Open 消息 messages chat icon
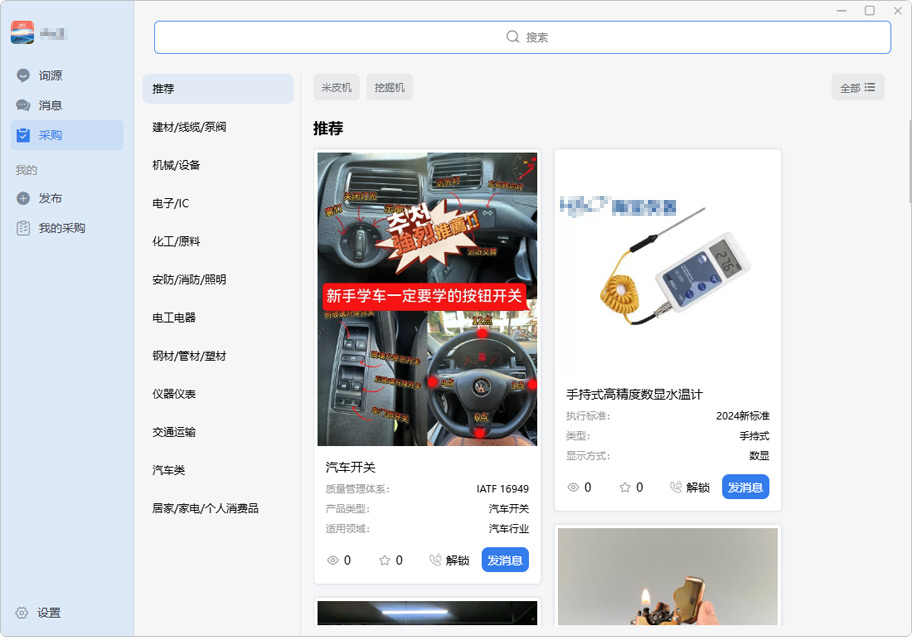The height and width of the screenshot is (637, 912). pos(23,105)
